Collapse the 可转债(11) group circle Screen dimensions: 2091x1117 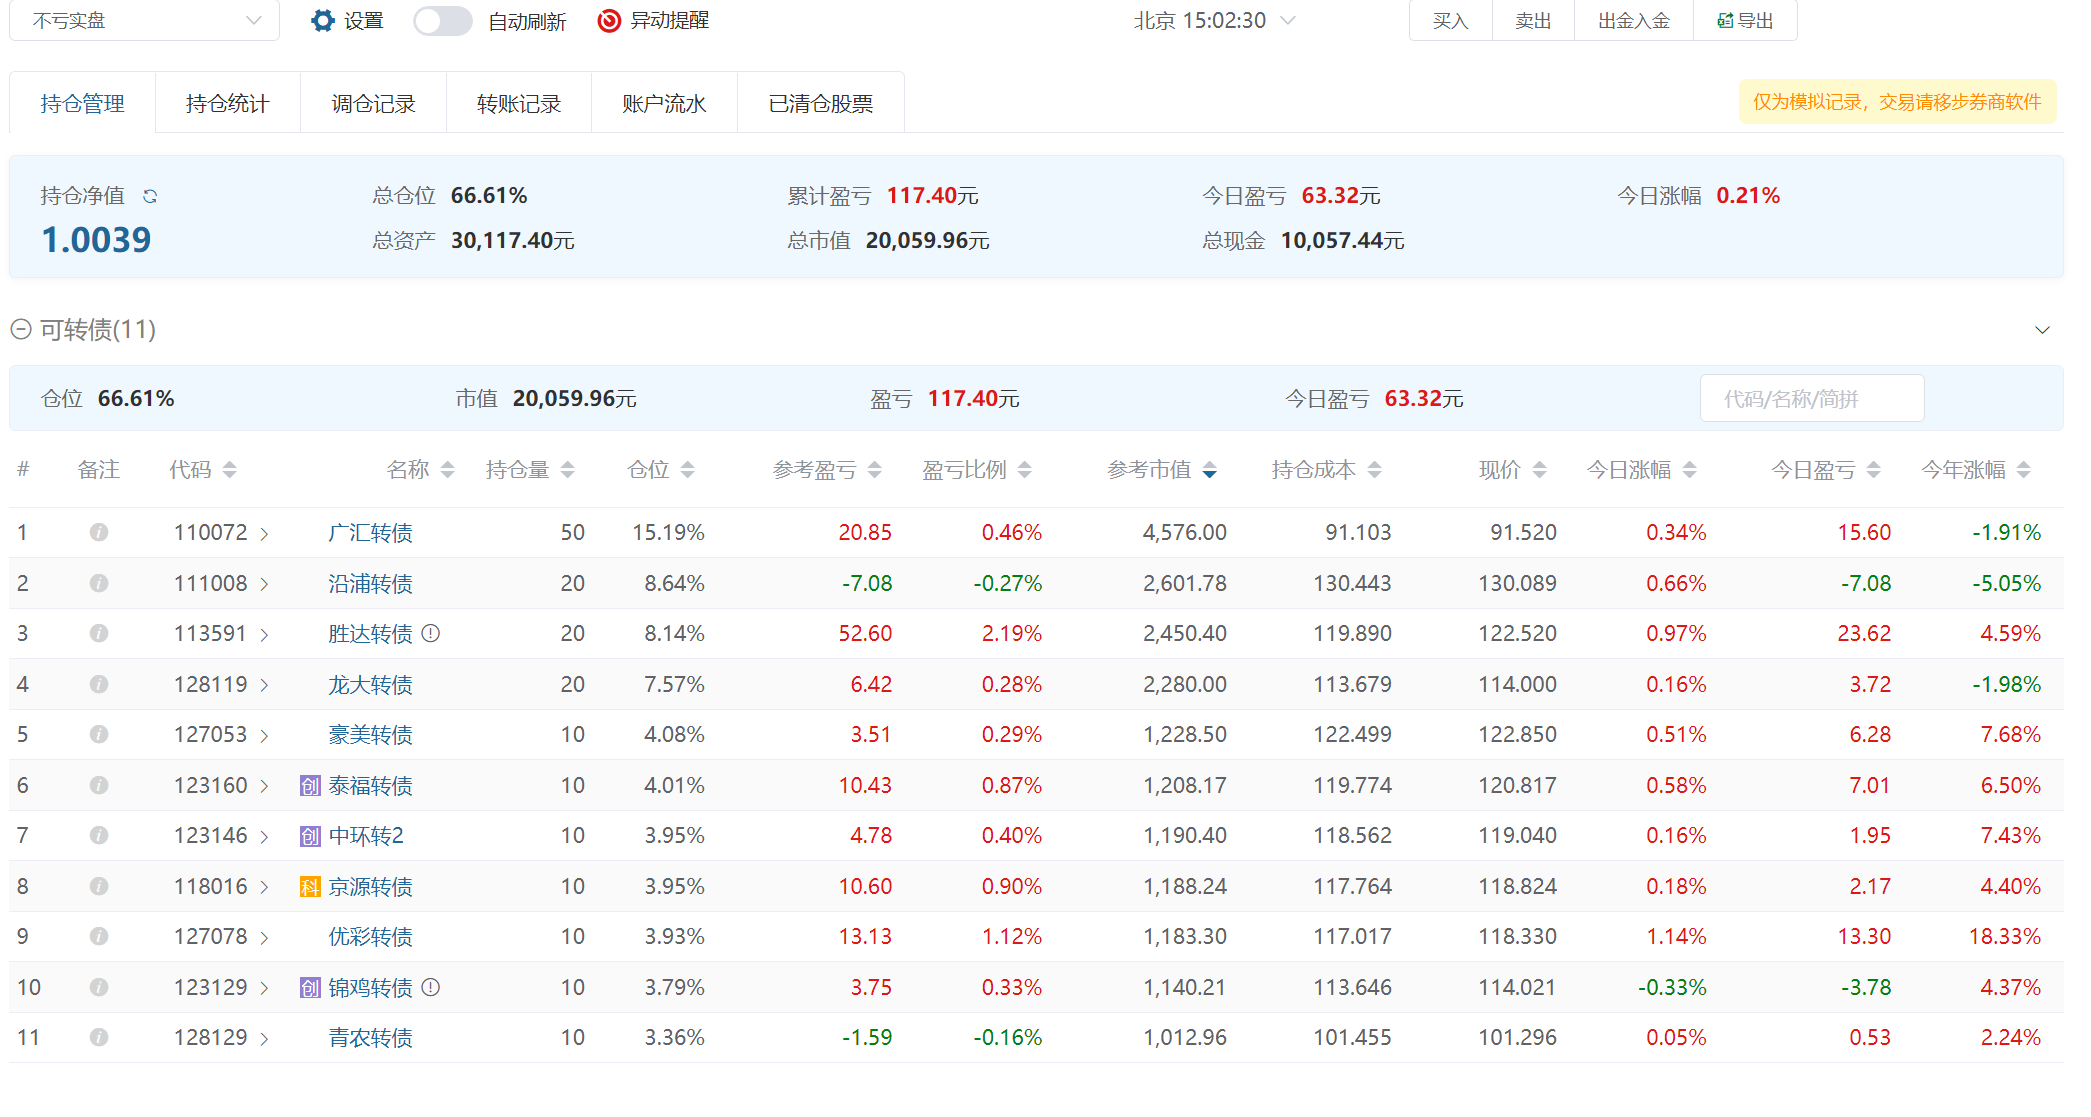(21, 329)
